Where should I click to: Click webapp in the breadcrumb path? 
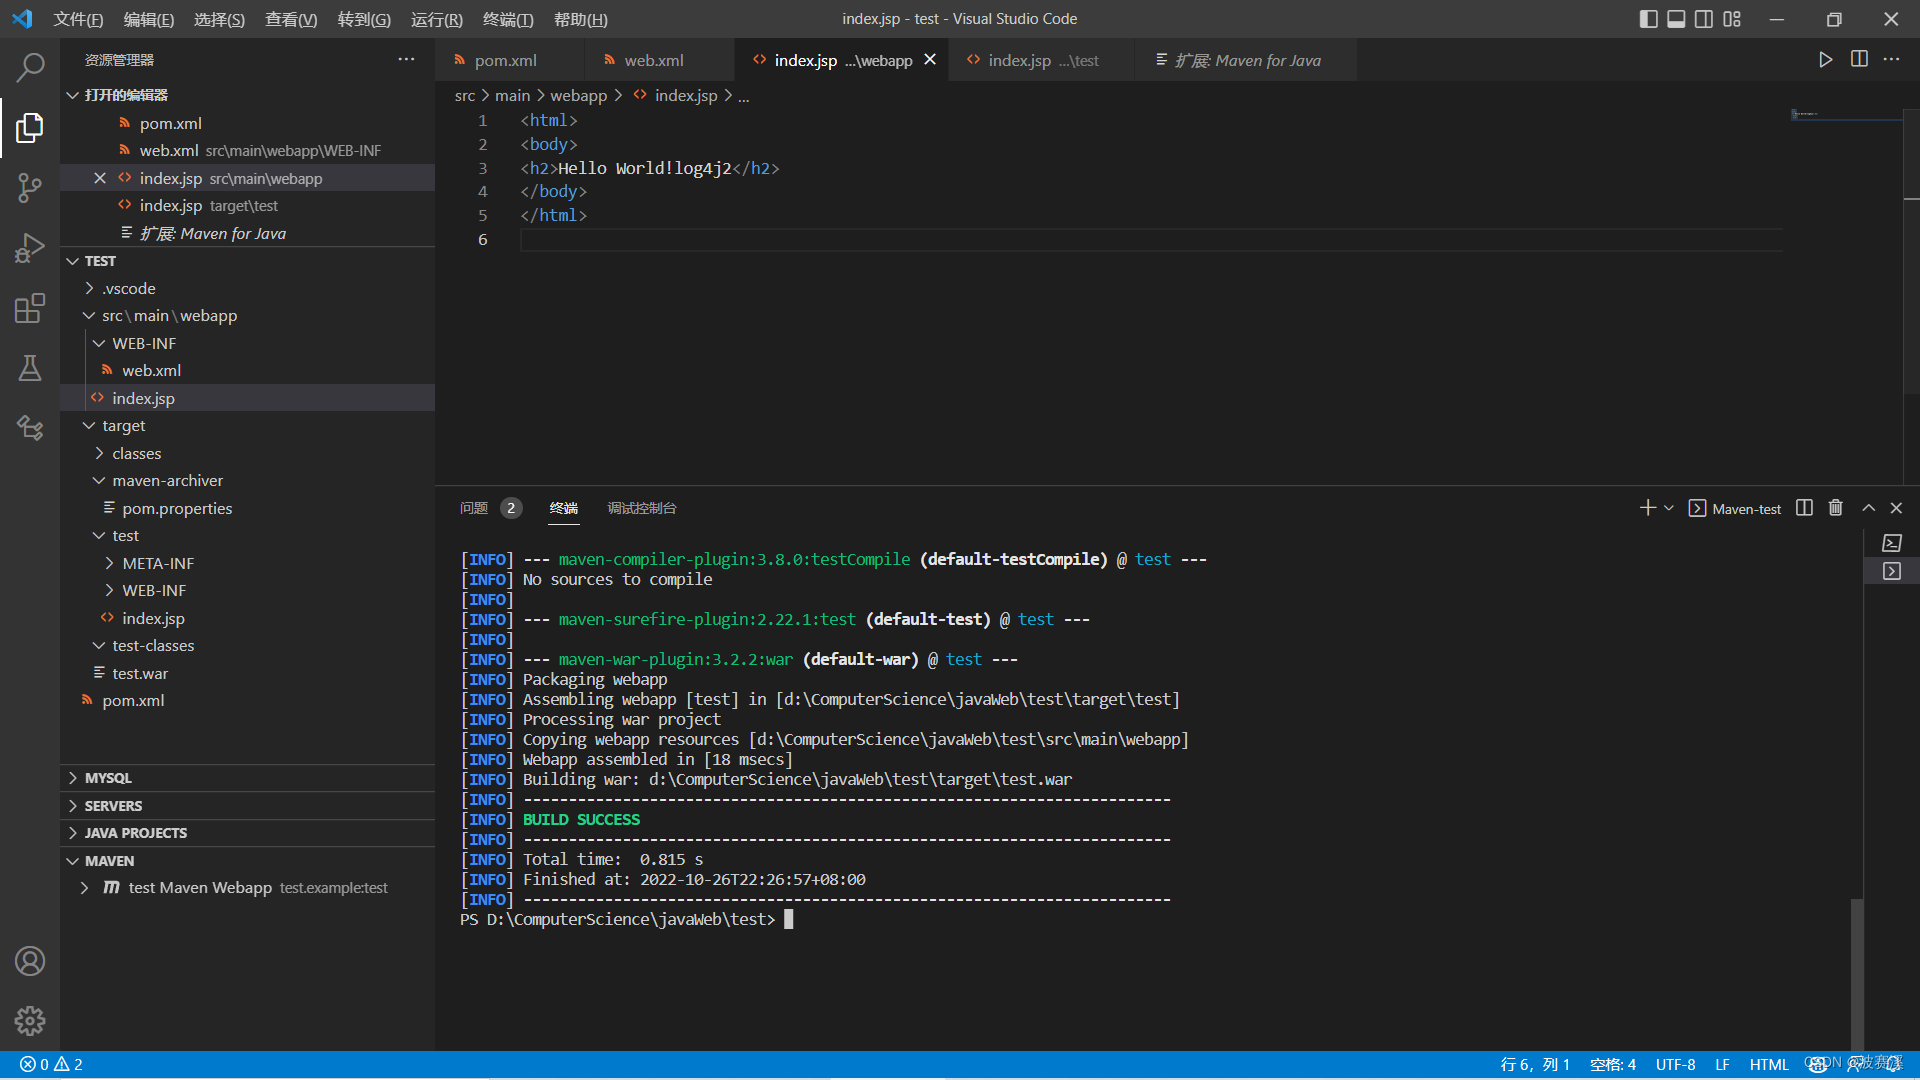coord(578,95)
